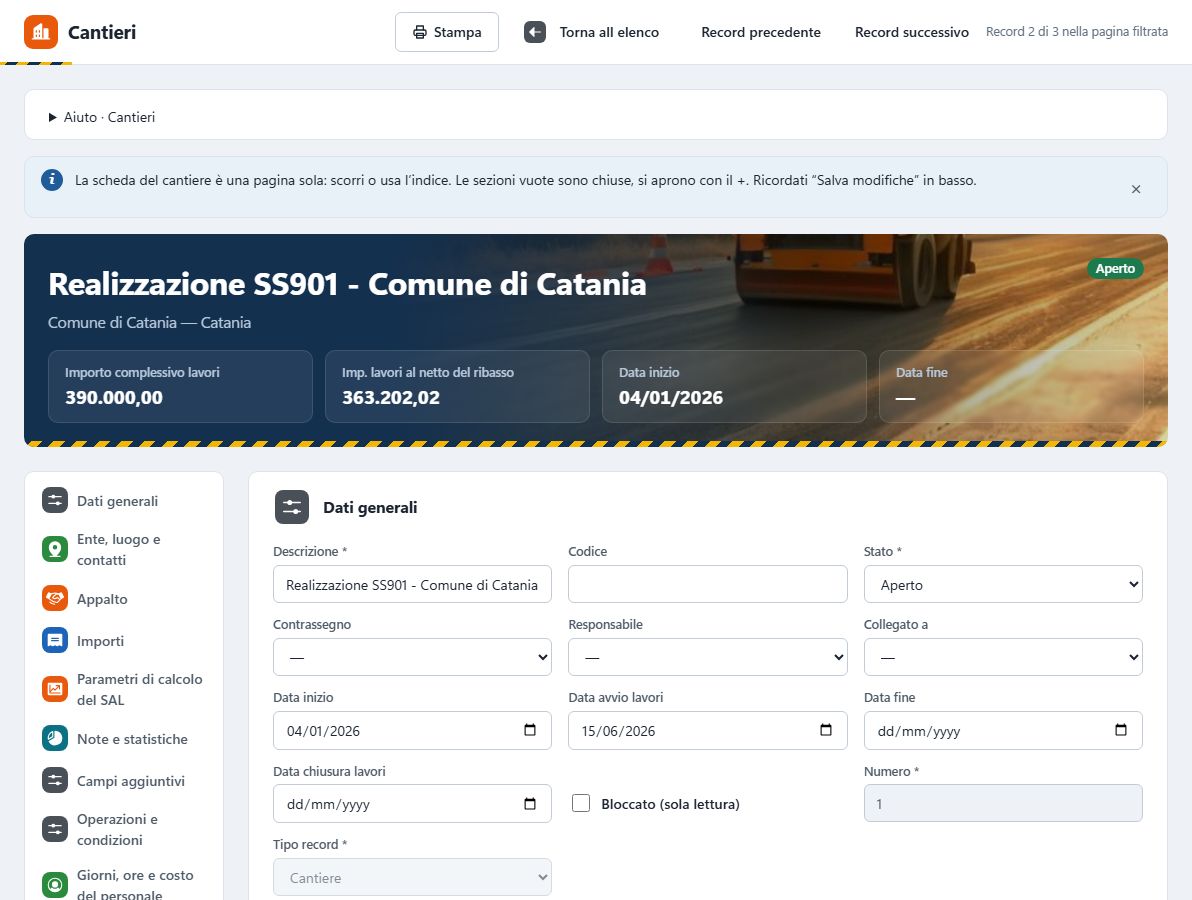This screenshot has width=1192, height=900.
Task: Expand the Aiuto · Cantieri help section
Action: (102, 117)
